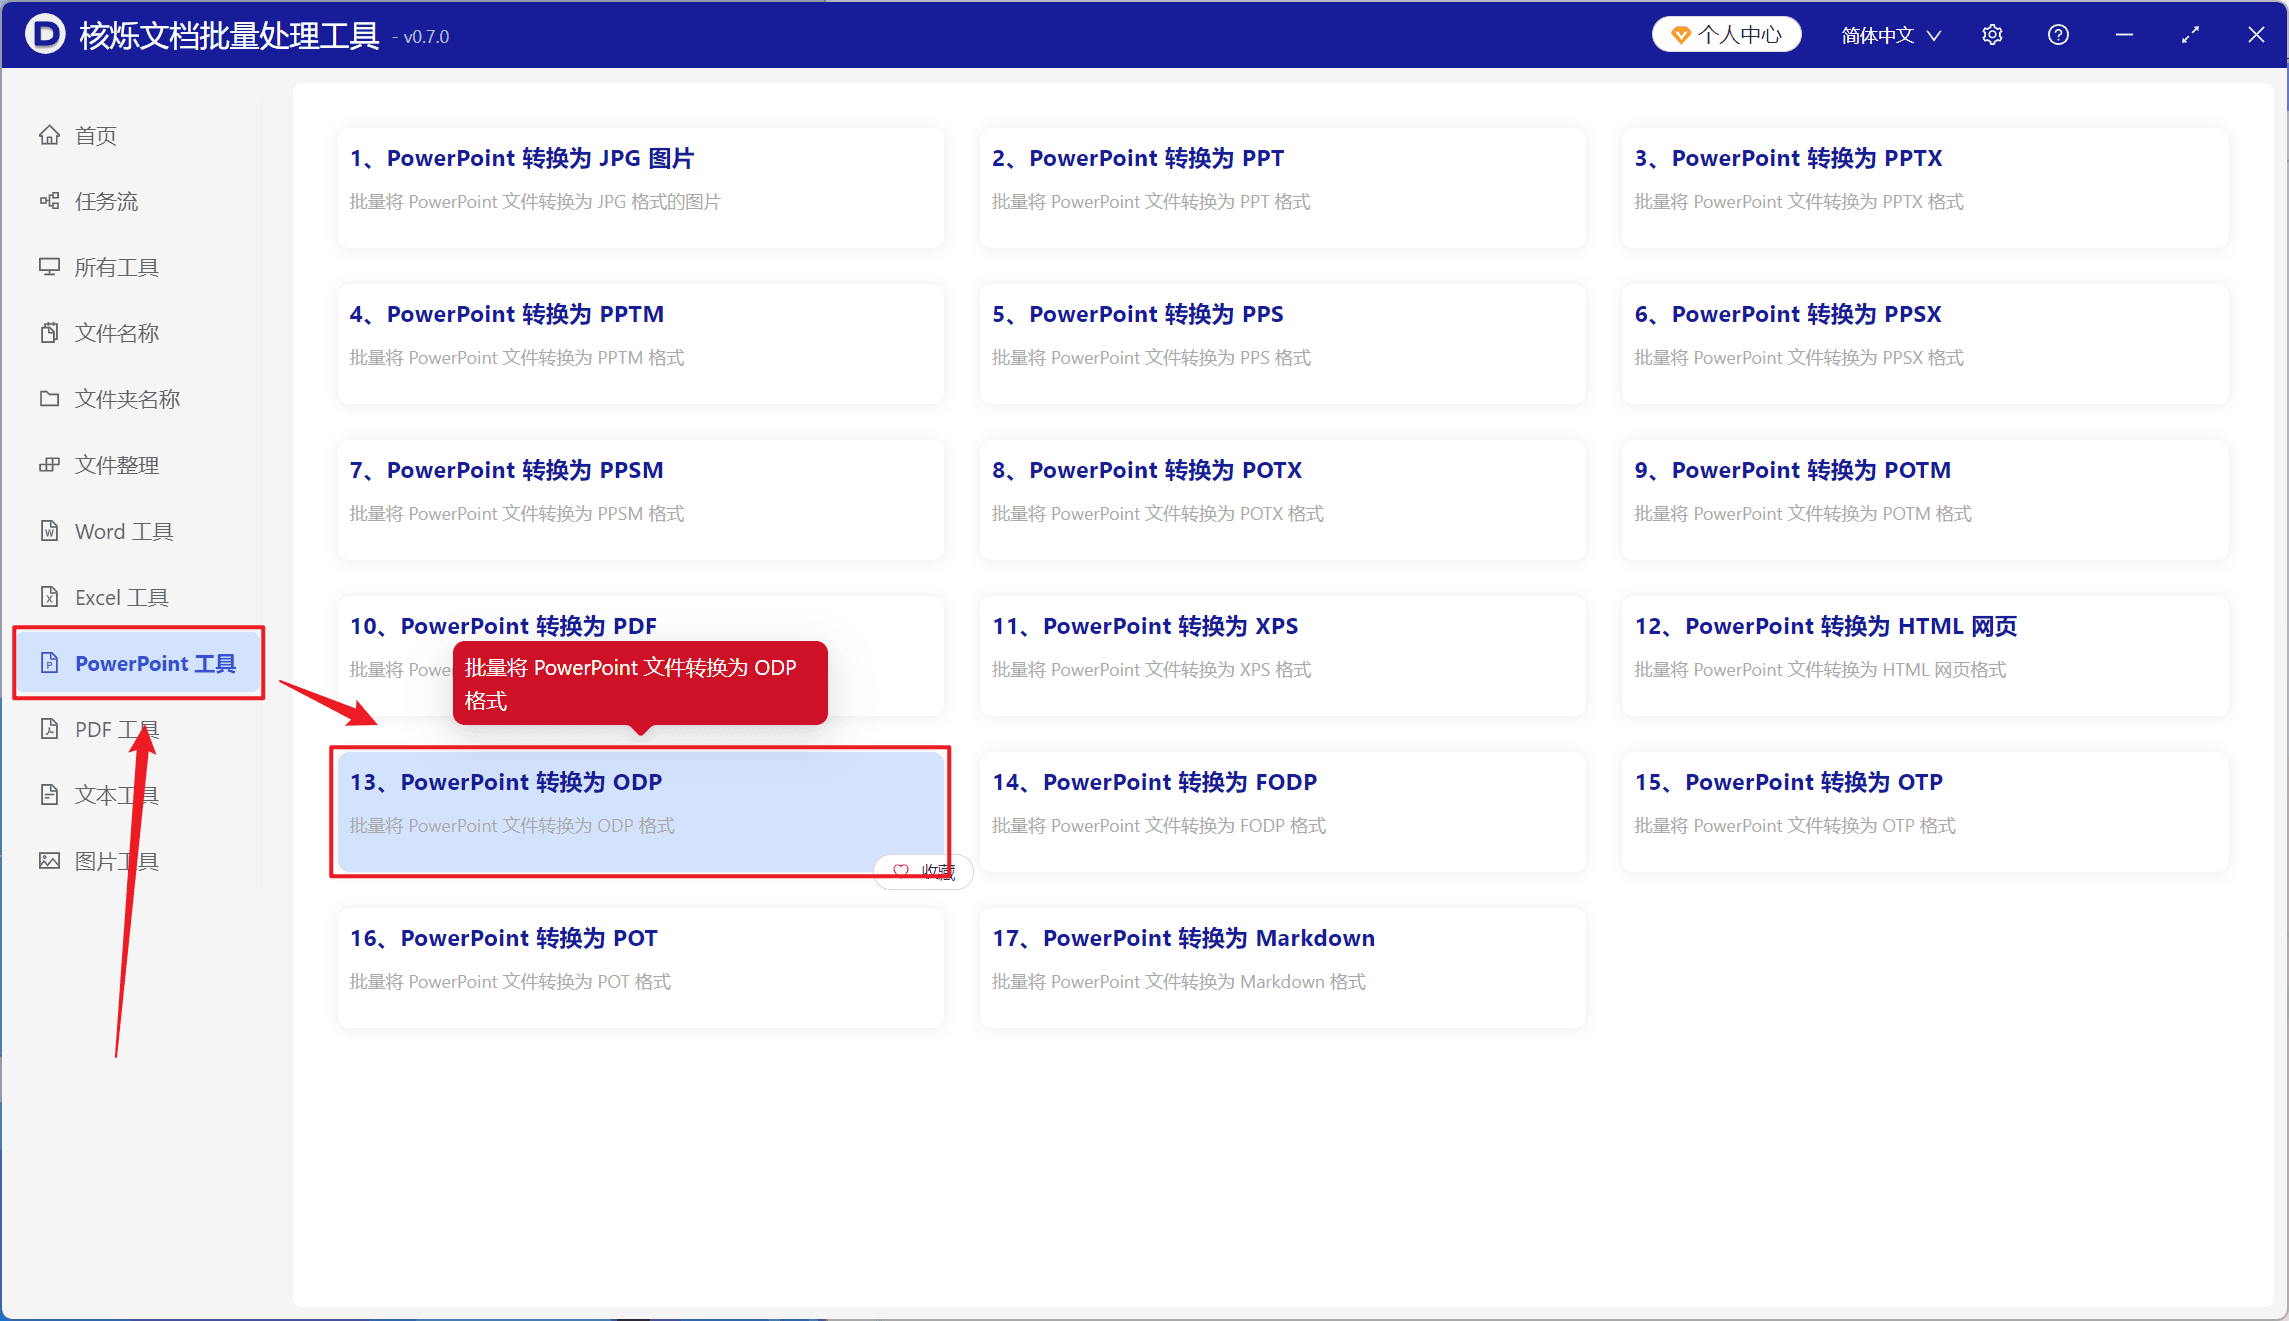Click the clipboard icon beside 文件名称
Screen dimensions: 2289x1321
pos(49,333)
